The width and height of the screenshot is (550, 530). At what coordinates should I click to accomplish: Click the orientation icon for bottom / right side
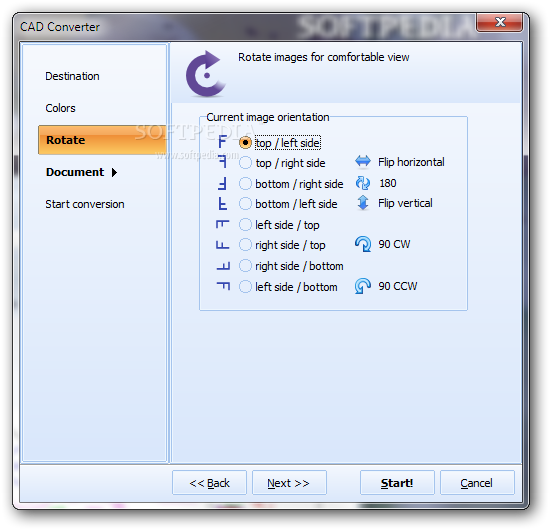tap(222, 183)
